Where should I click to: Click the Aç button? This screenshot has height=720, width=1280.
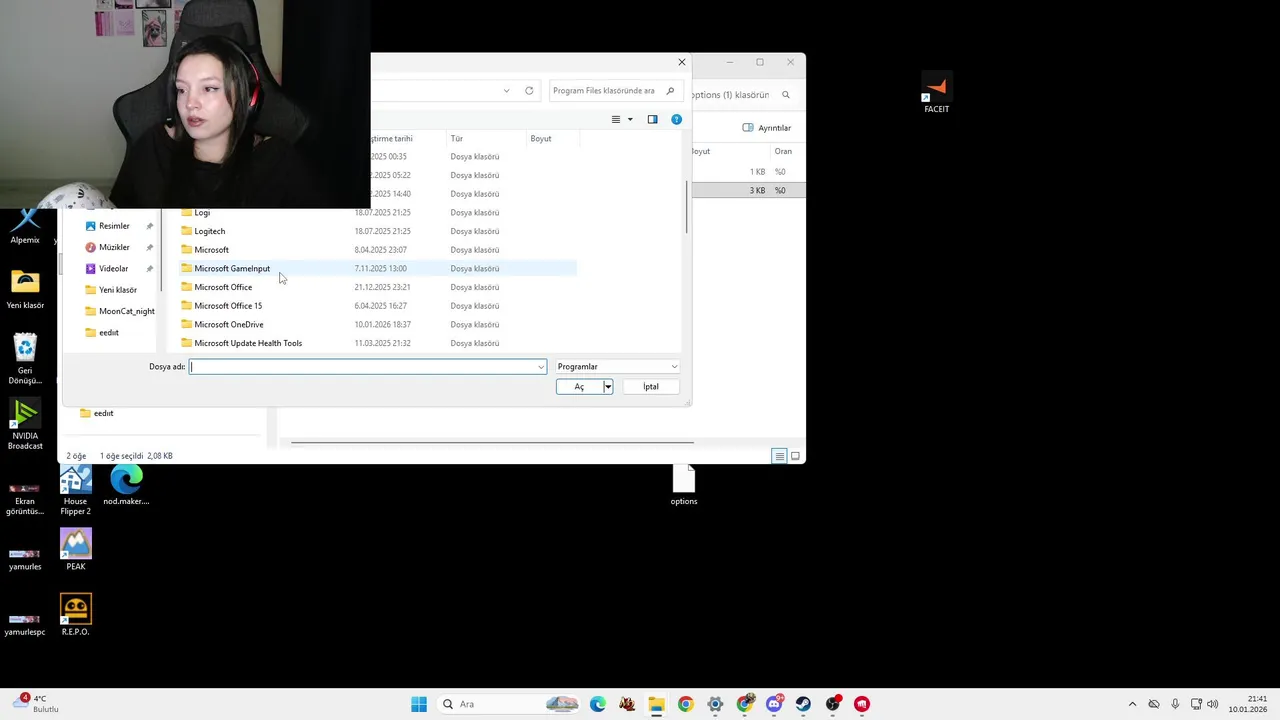click(579, 387)
